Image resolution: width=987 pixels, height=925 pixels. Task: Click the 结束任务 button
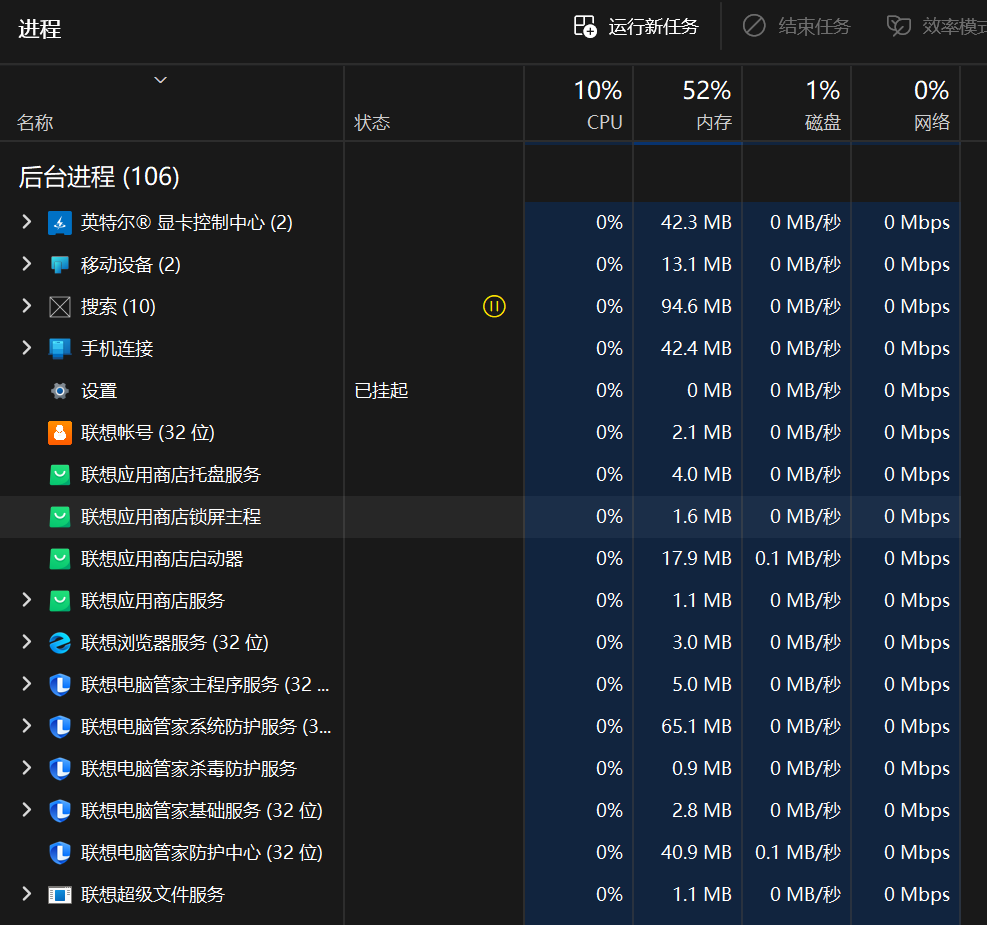(x=797, y=26)
